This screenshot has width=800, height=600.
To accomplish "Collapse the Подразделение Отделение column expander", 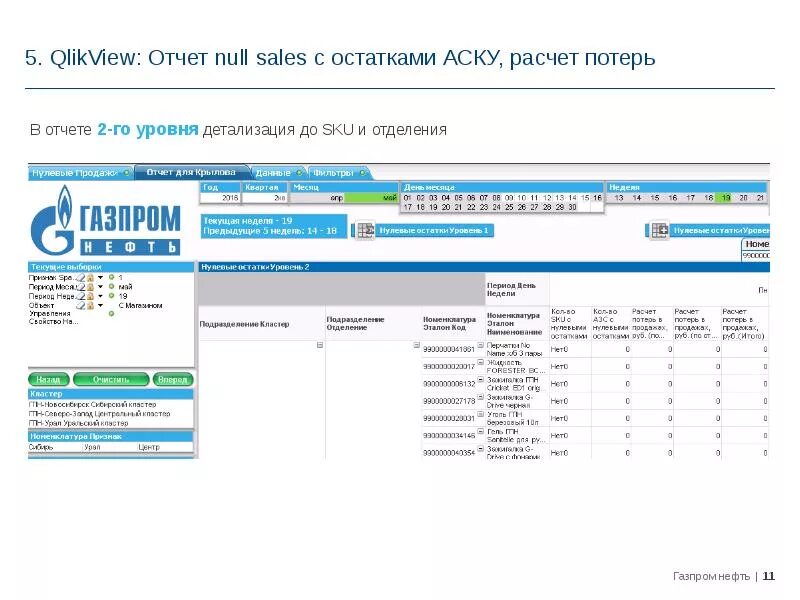I will 416,345.
